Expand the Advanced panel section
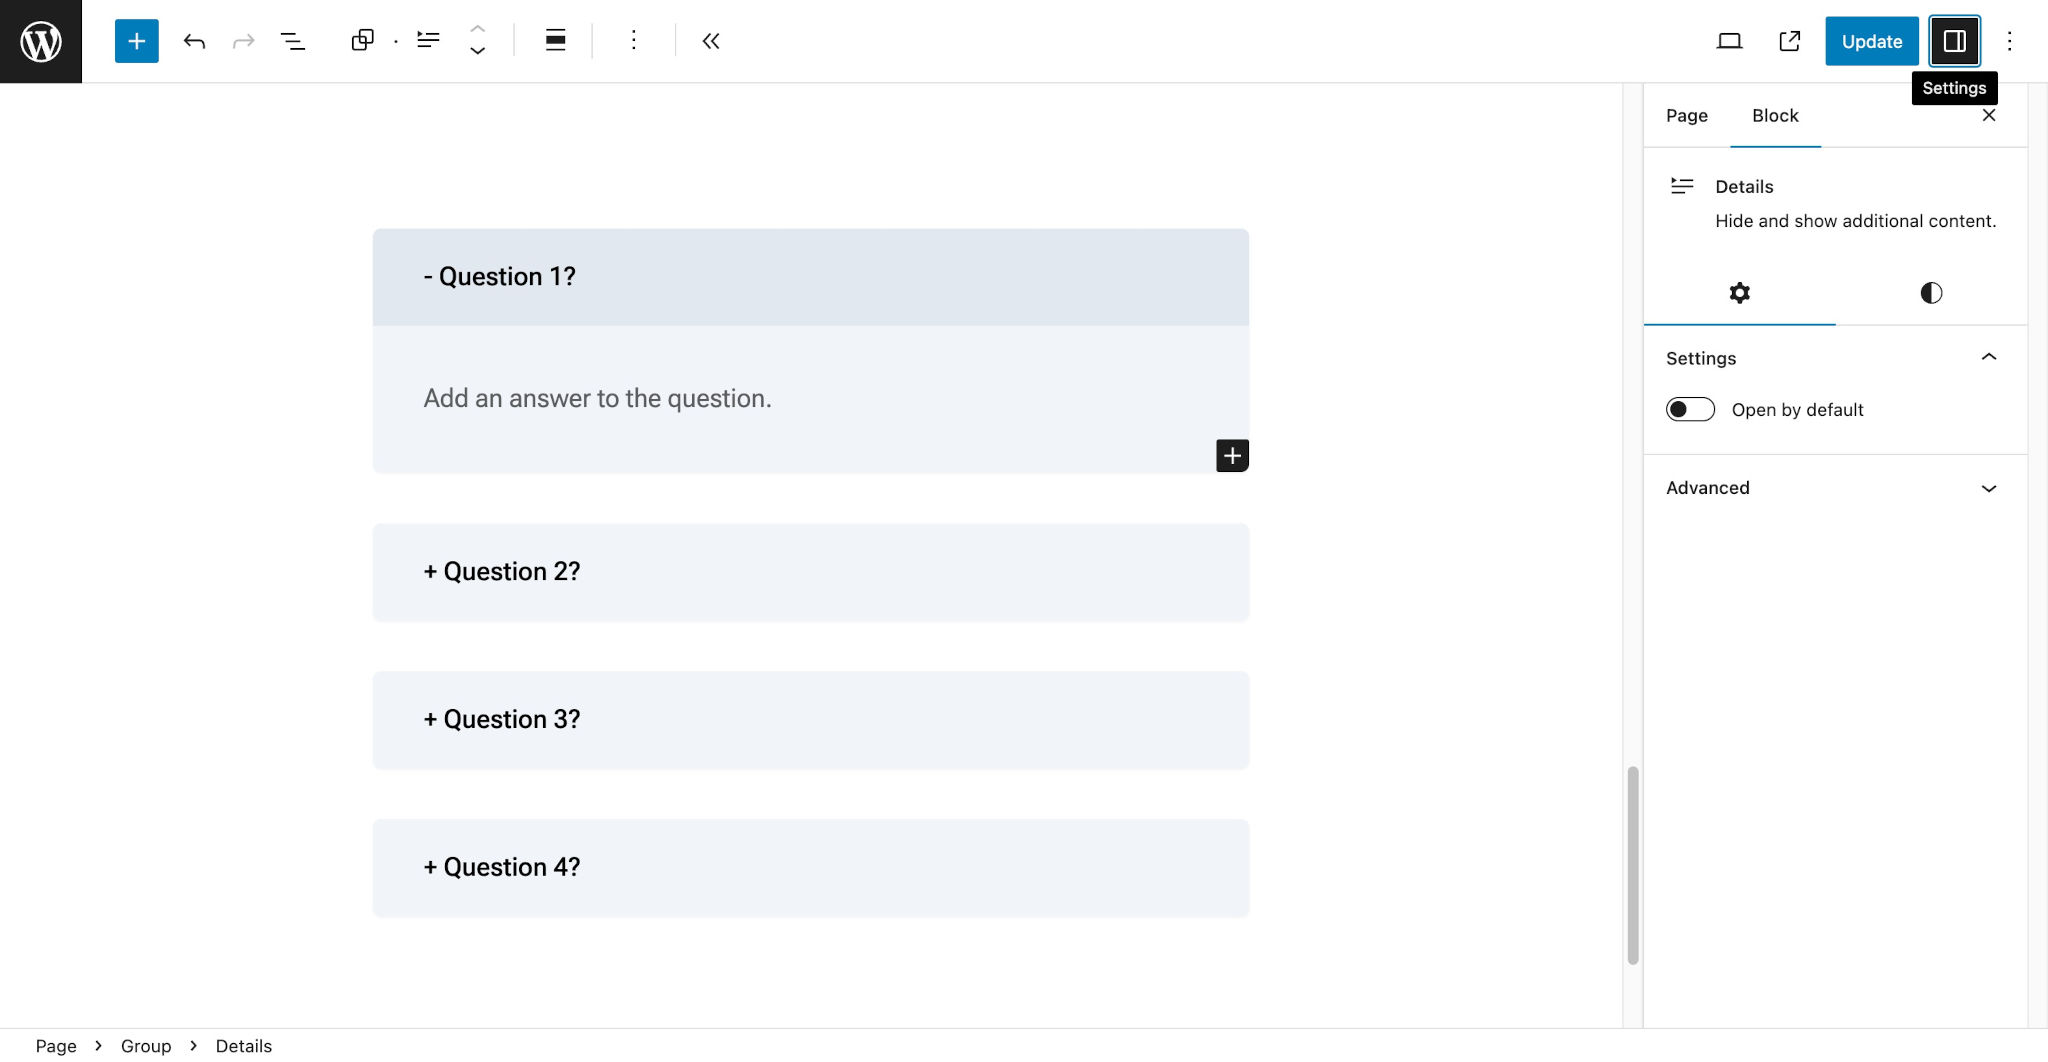Screen dimensions: 2048x1062 click(1835, 488)
